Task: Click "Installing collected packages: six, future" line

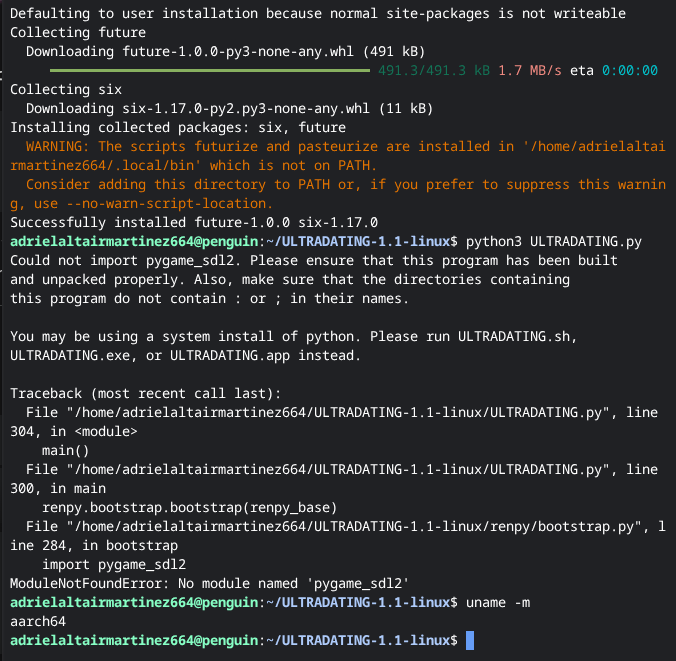Action: tap(177, 127)
